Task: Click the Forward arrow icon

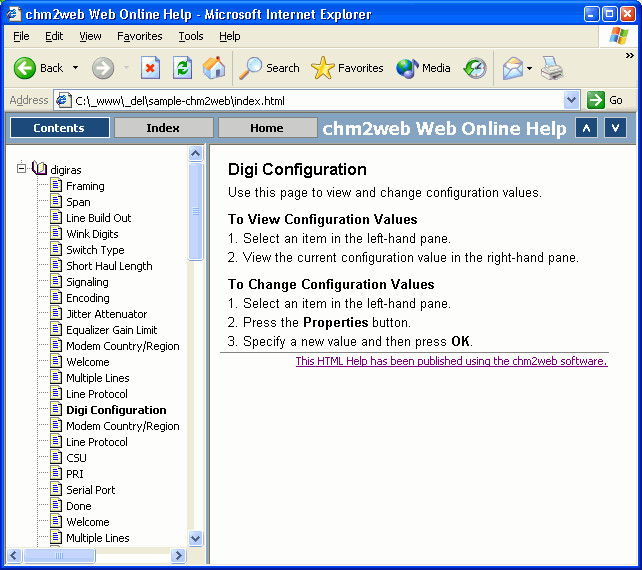Action: [x=102, y=68]
